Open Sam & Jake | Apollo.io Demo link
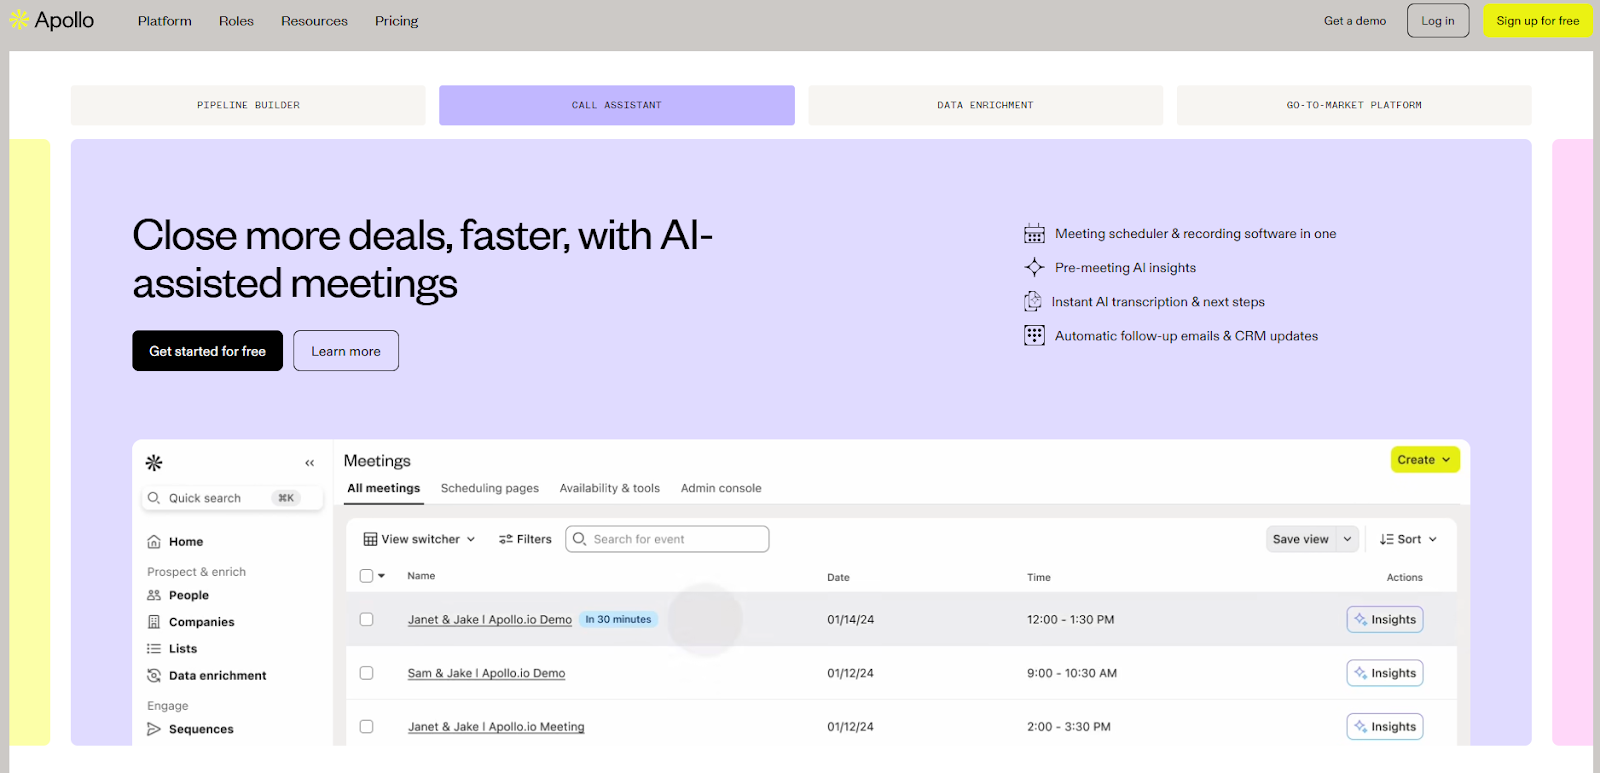The width and height of the screenshot is (1600, 773). [x=486, y=673]
